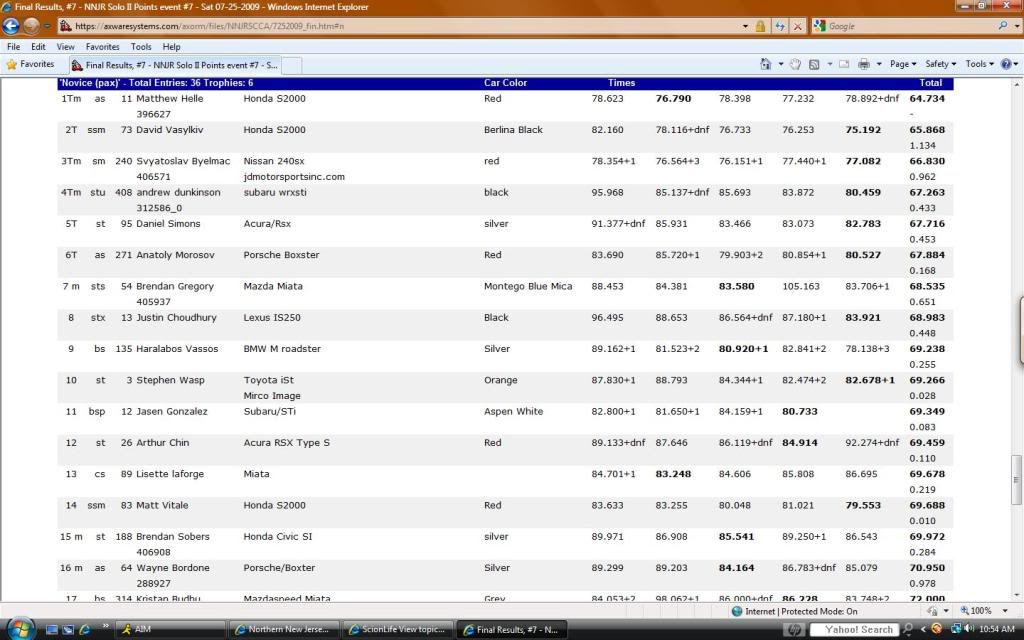The height and width of the screenshot is (640, 1024).
Task: Expand the Home button dropdown arrow
Action: (x=780, y=64)
